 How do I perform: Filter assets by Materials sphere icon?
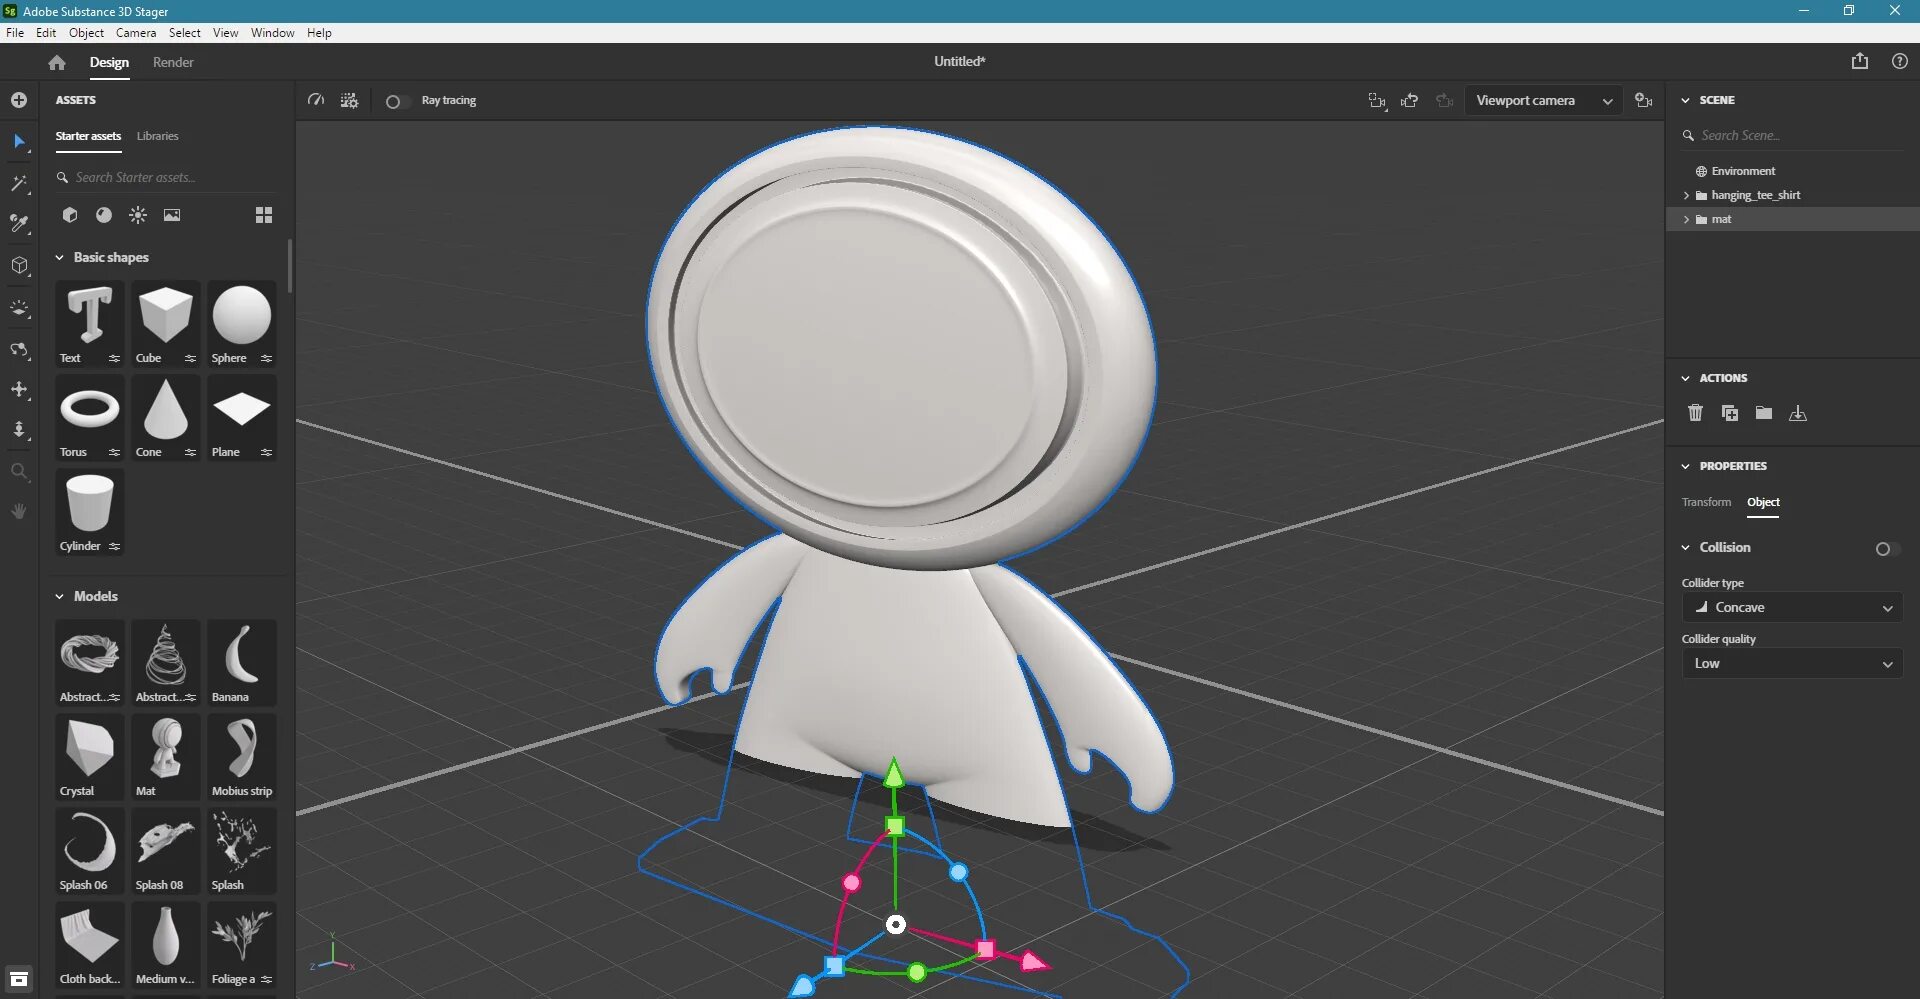pos(104,215)
